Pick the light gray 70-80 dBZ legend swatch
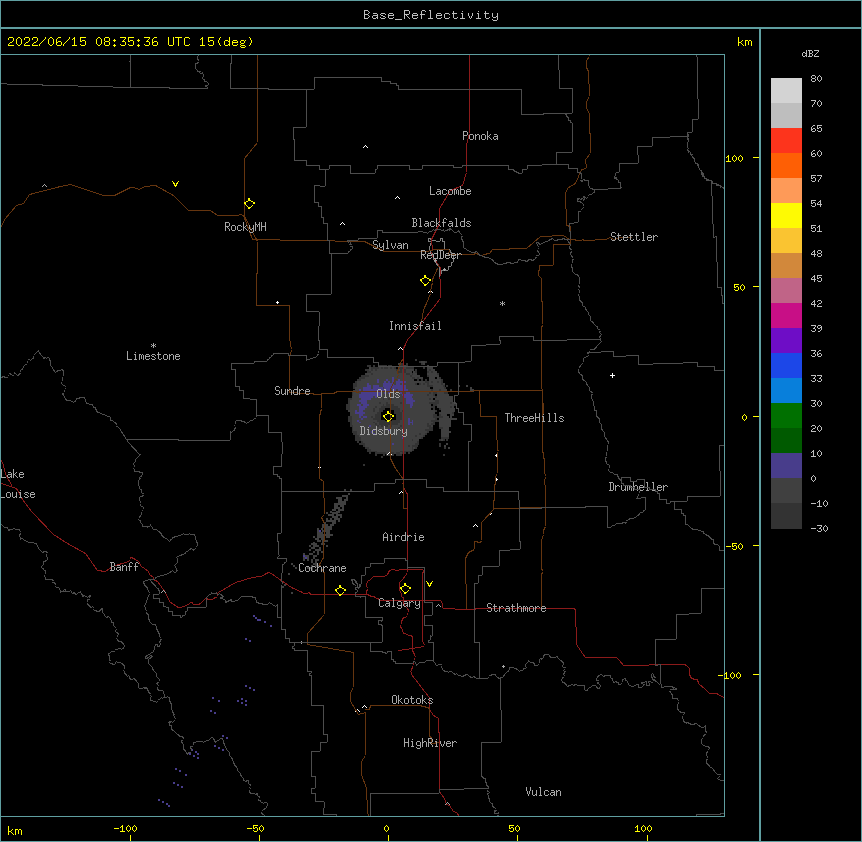 coord(786,91)
